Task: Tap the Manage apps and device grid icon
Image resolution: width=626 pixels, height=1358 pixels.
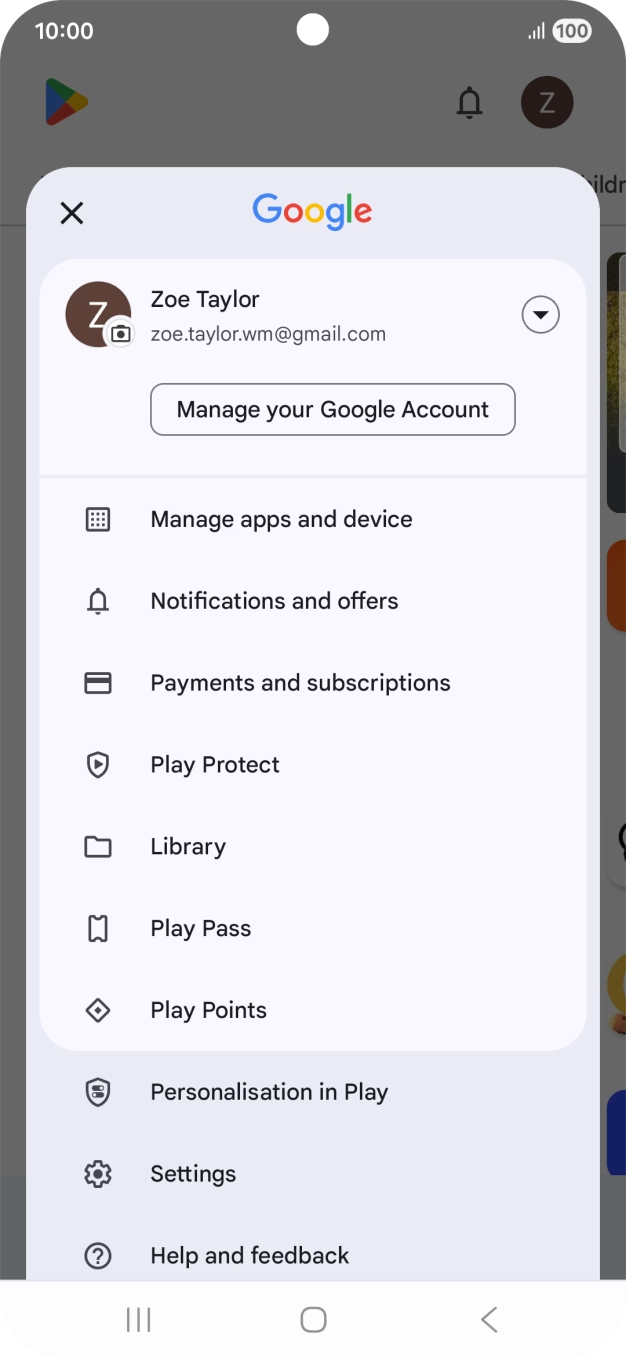Action: coord(98,519)
